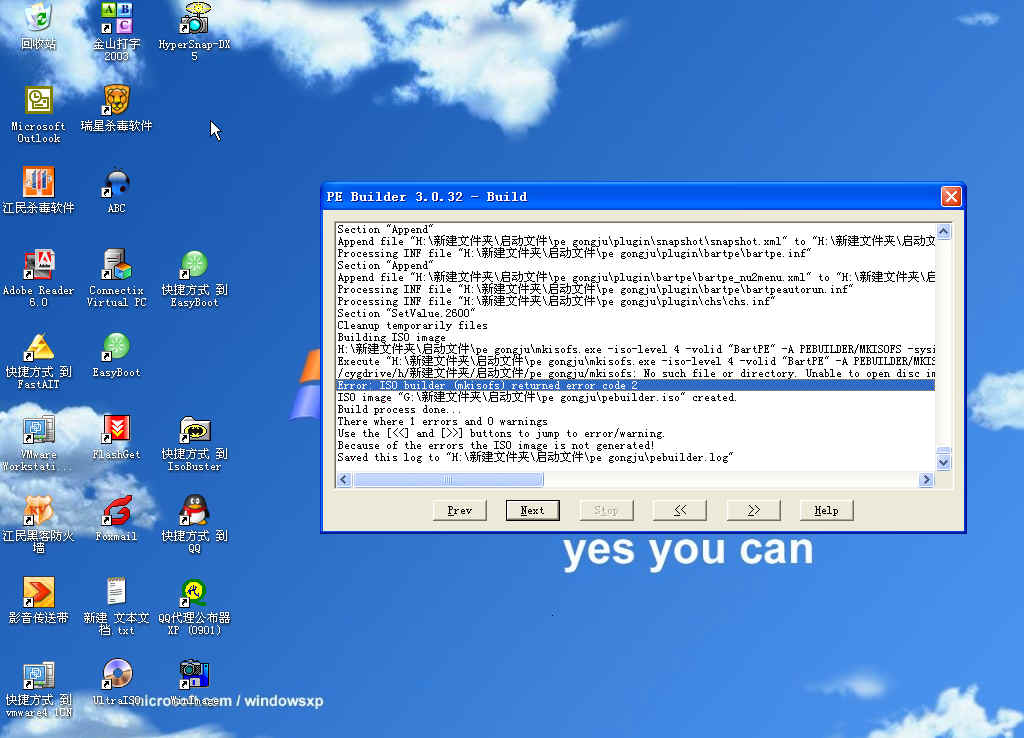Click the 'Building ISO image' log line
This screenshot has width=1024, height=738.
[x=391, y=338]
